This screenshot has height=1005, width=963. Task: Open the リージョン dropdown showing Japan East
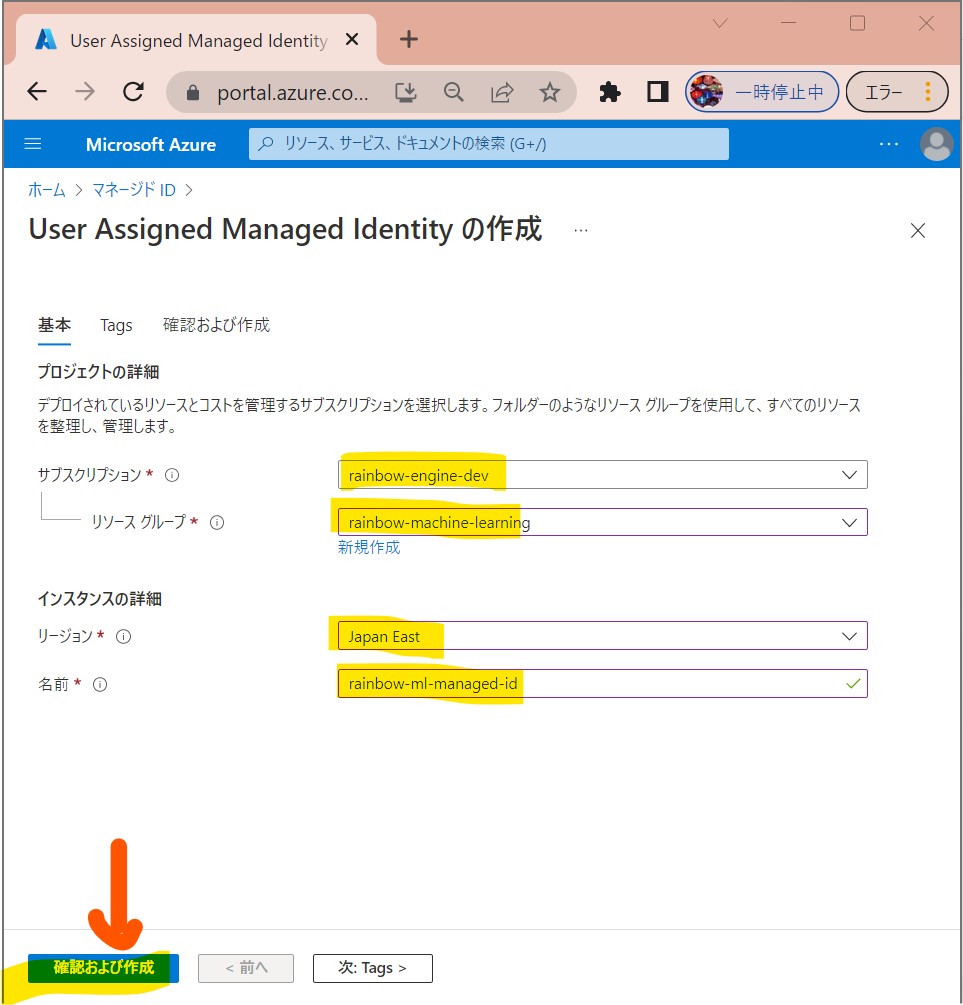pos(603,636)
